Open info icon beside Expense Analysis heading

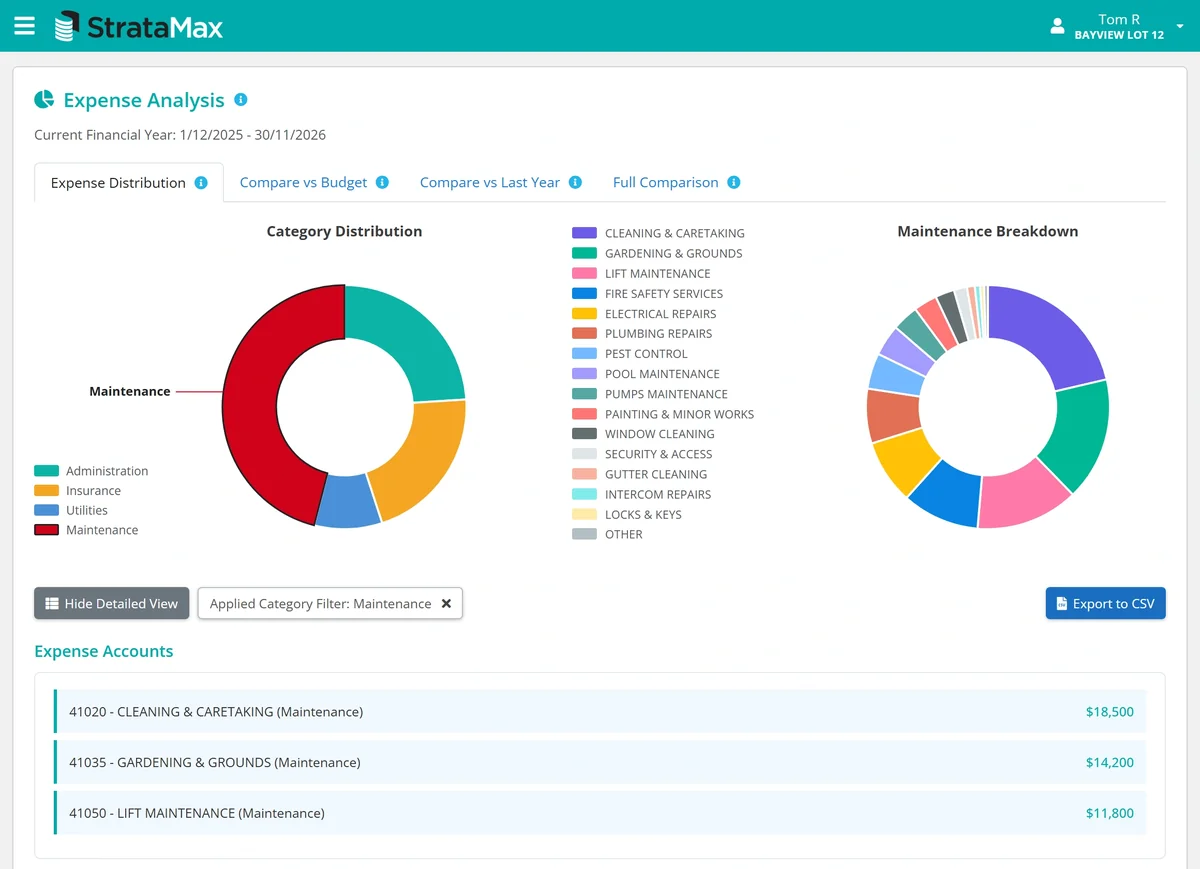click(x=240, y=100)
